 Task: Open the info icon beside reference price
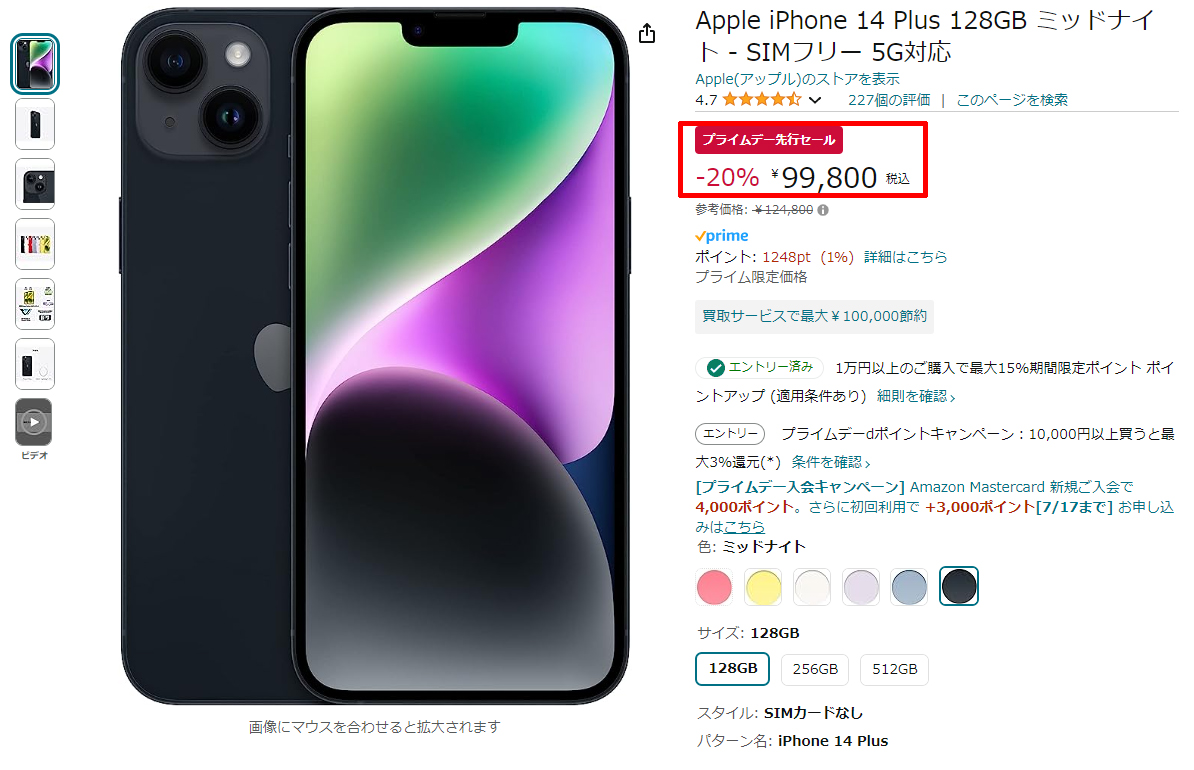pyautogui.click(x=823, y=210)
